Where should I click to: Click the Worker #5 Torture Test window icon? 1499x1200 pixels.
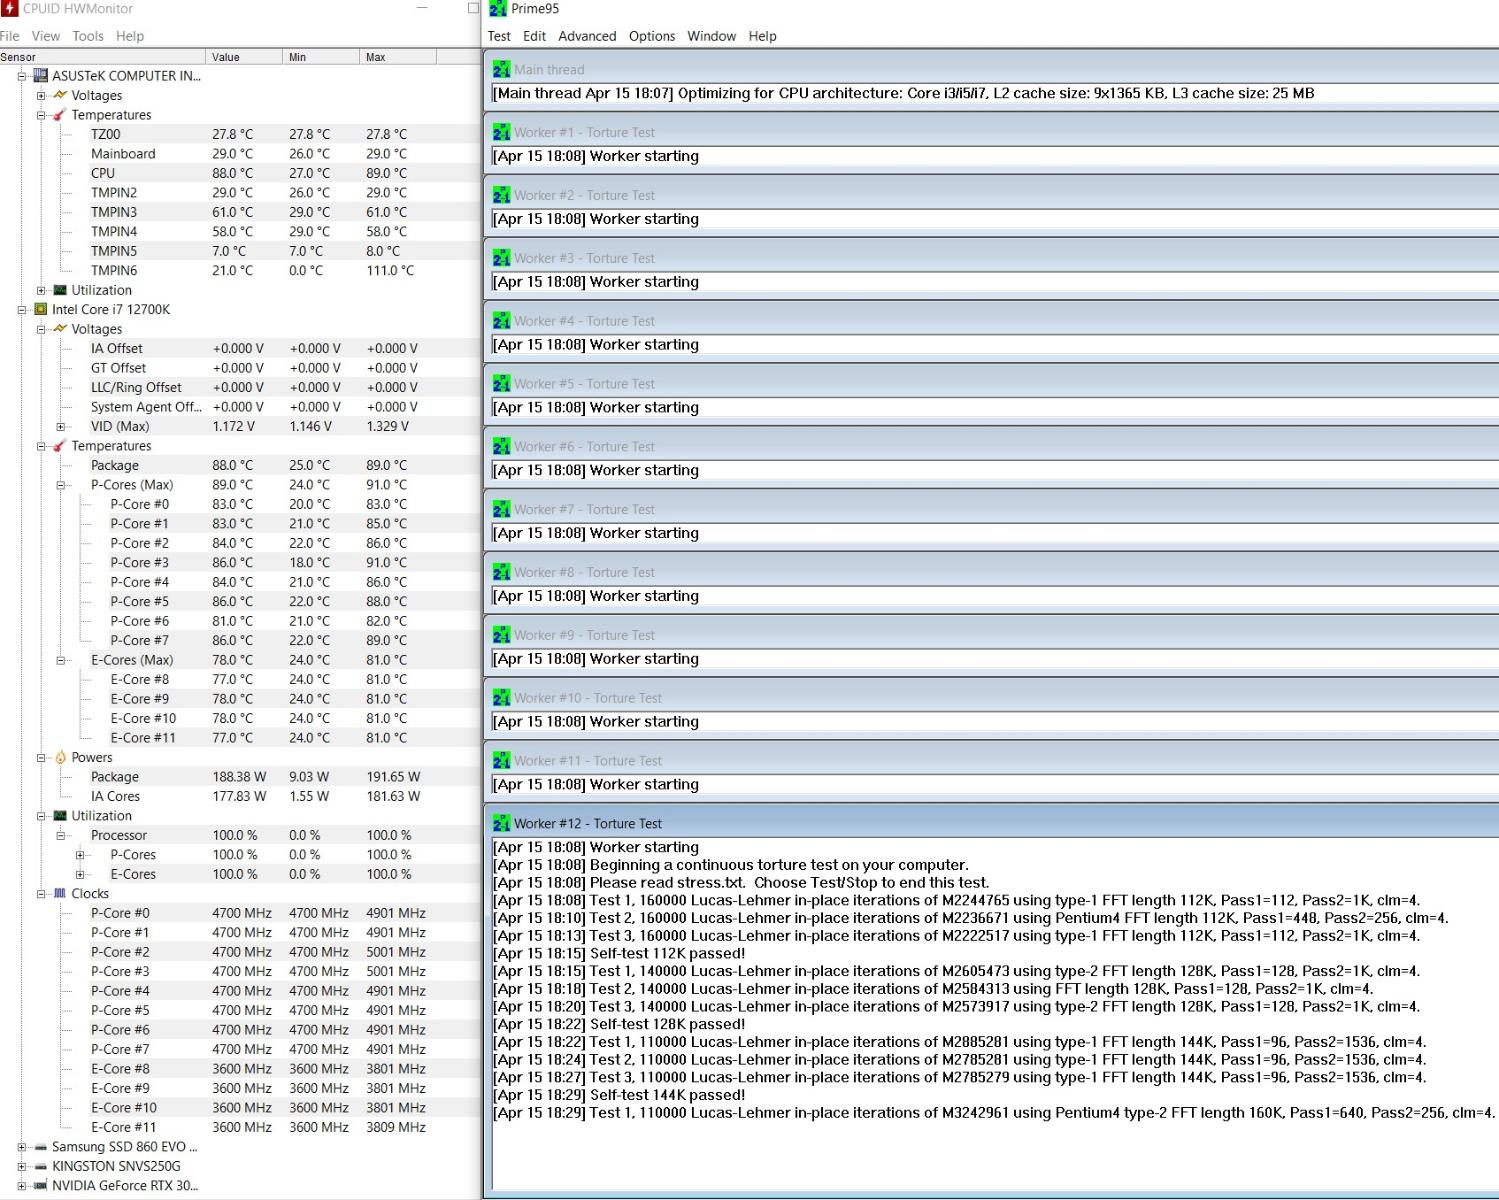(501, 384)
